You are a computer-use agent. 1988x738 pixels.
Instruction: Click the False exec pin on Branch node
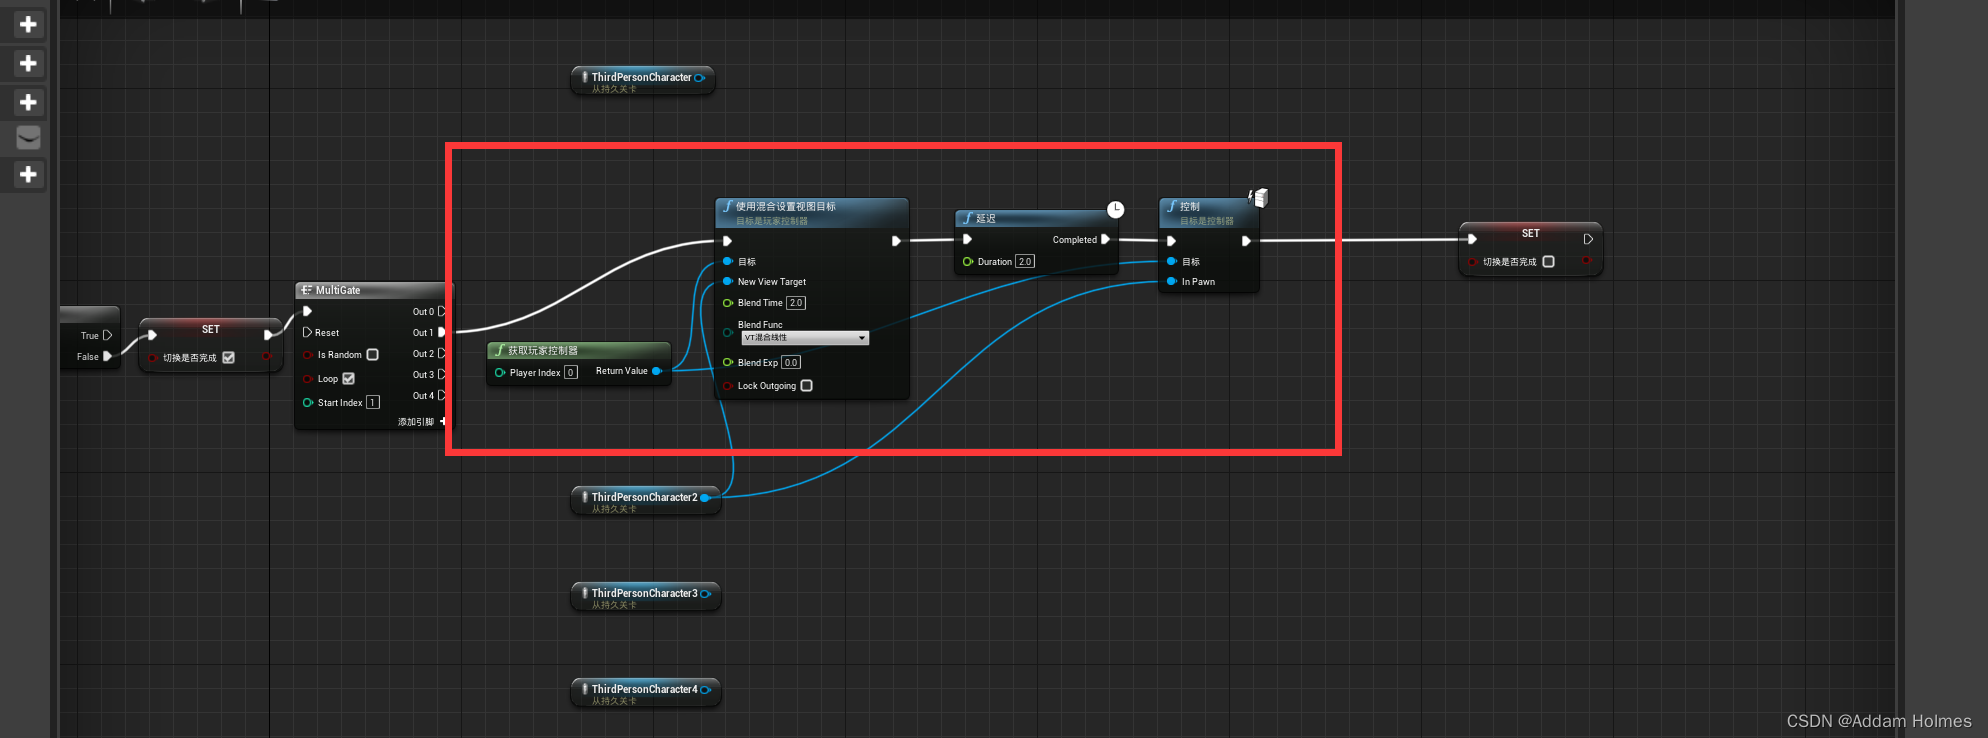[107, 356]
